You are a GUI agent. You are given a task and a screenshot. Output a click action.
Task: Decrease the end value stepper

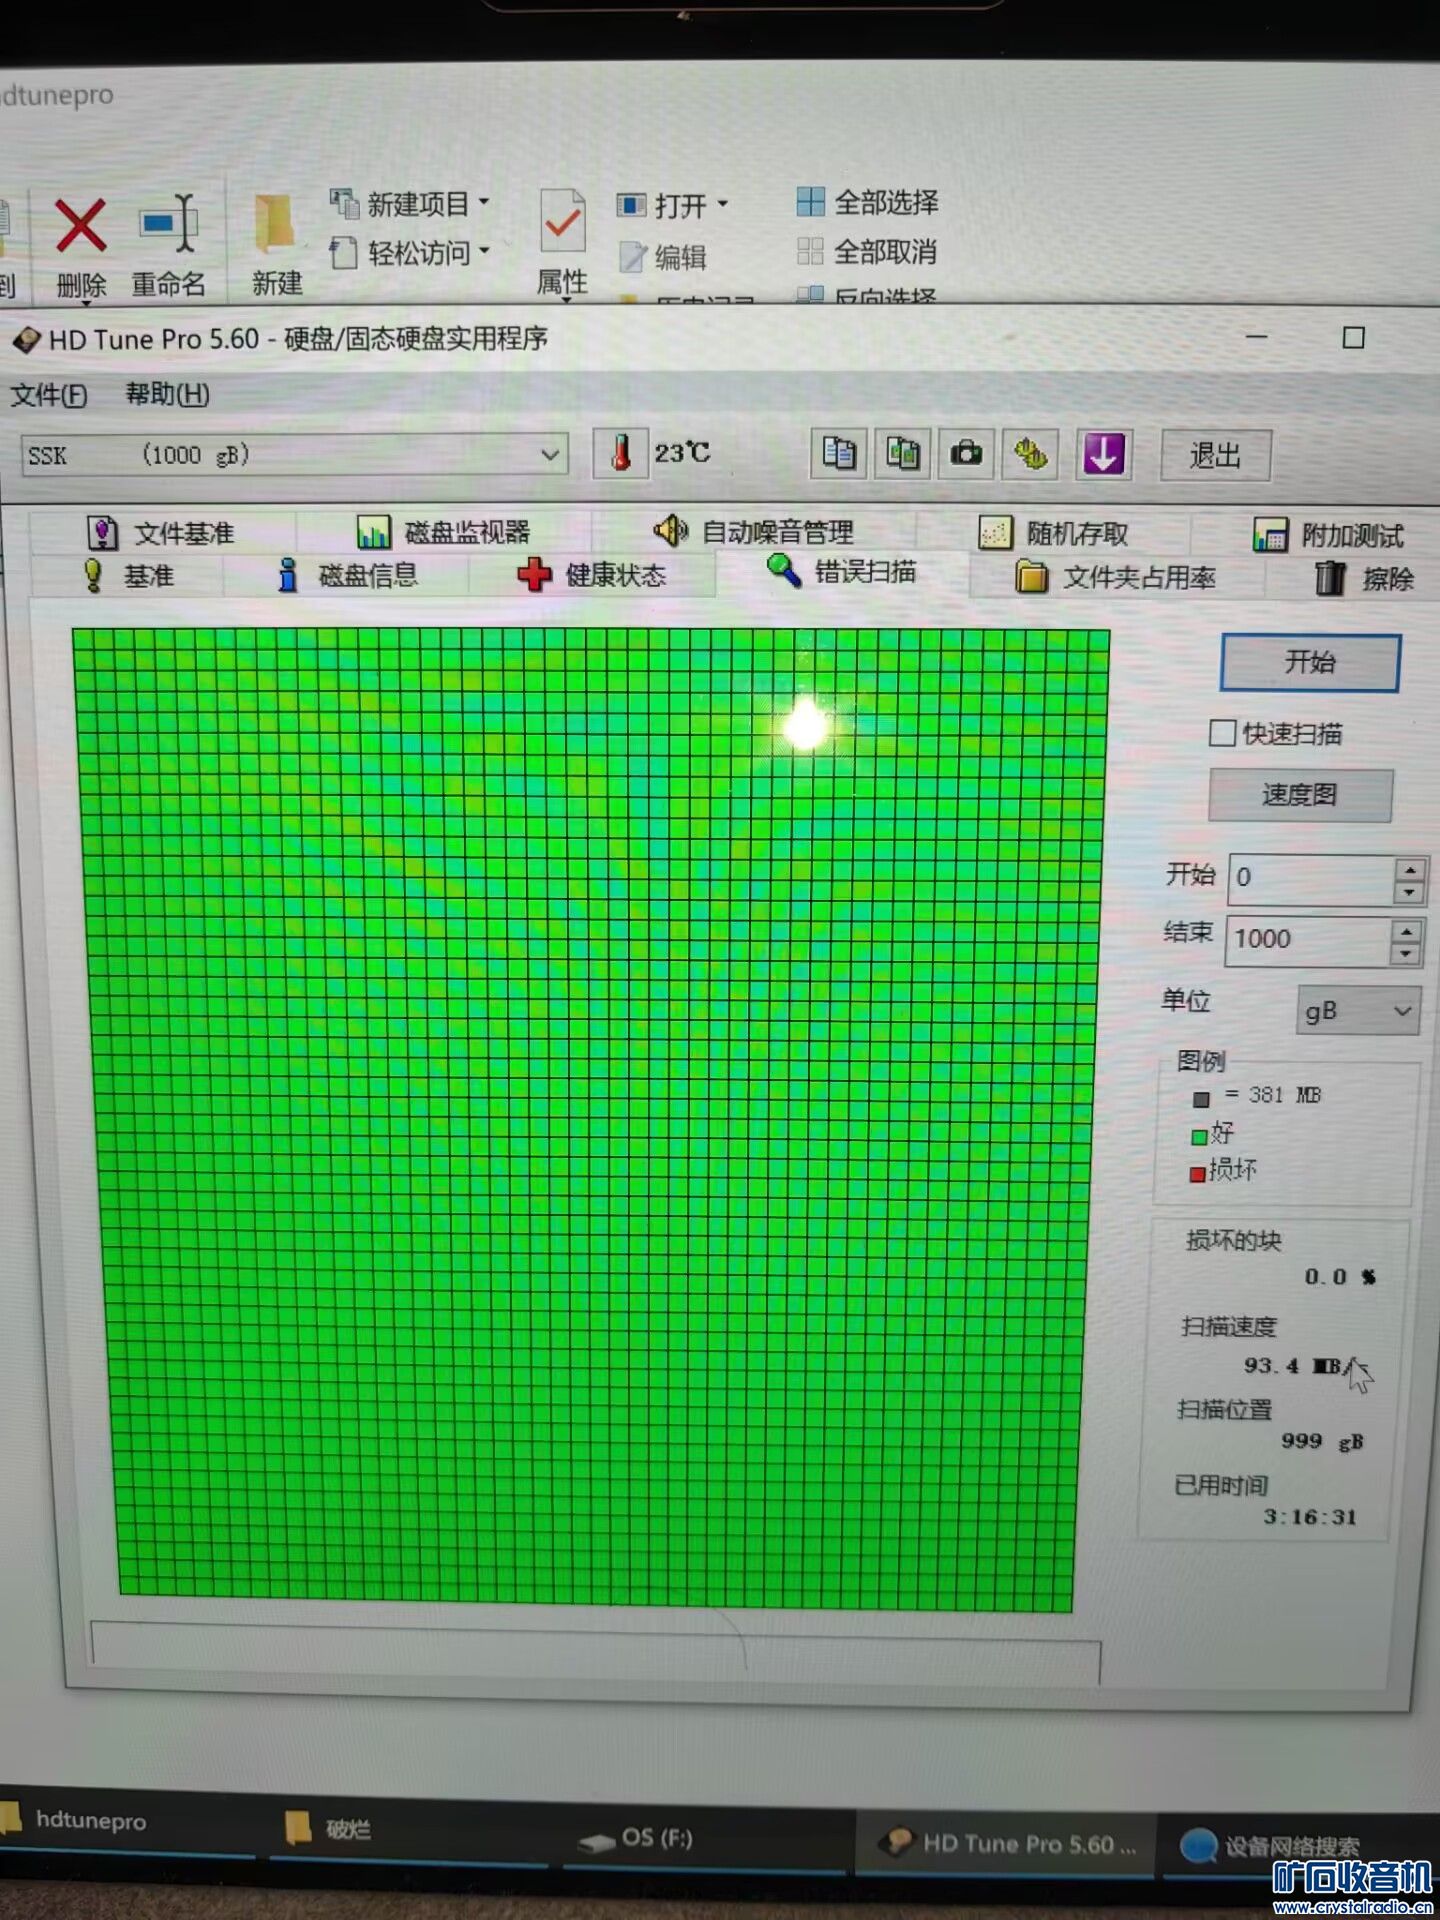(1406, 953)
